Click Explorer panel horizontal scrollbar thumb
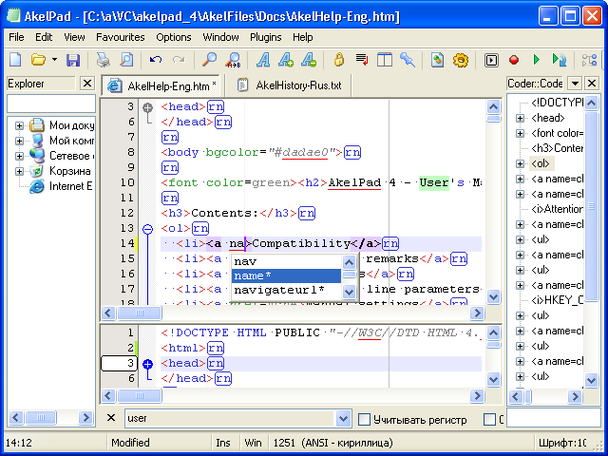608x456 pixels. coord(40,418)
